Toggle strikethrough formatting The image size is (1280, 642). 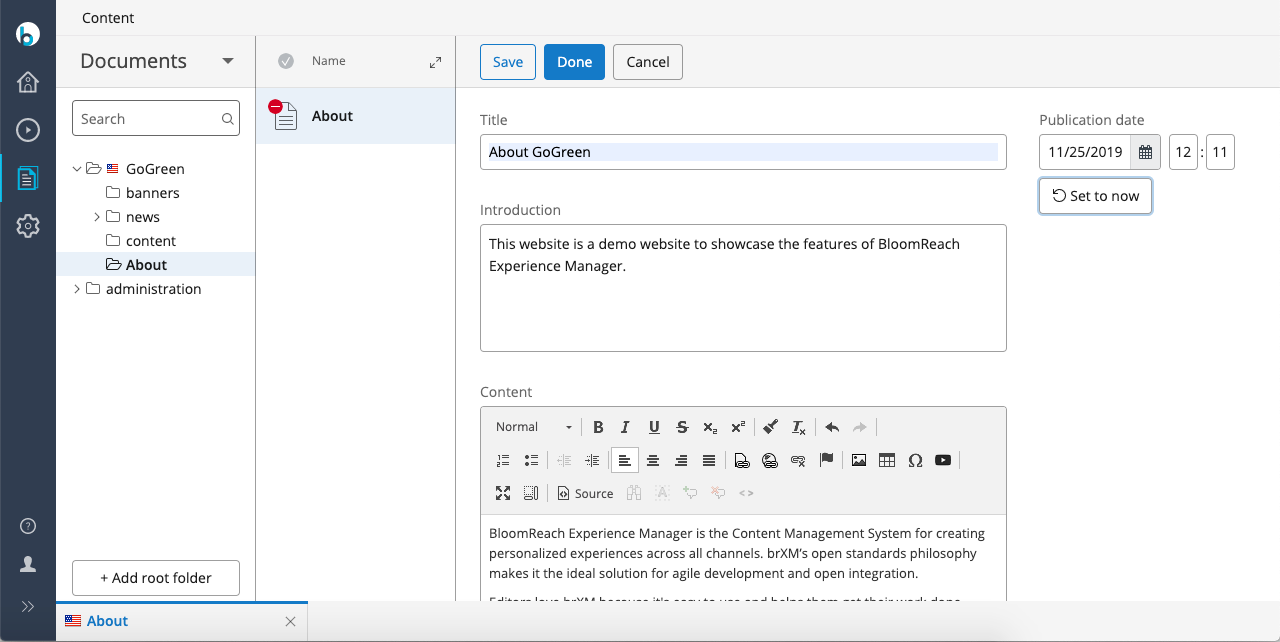(x=682, y=427)
